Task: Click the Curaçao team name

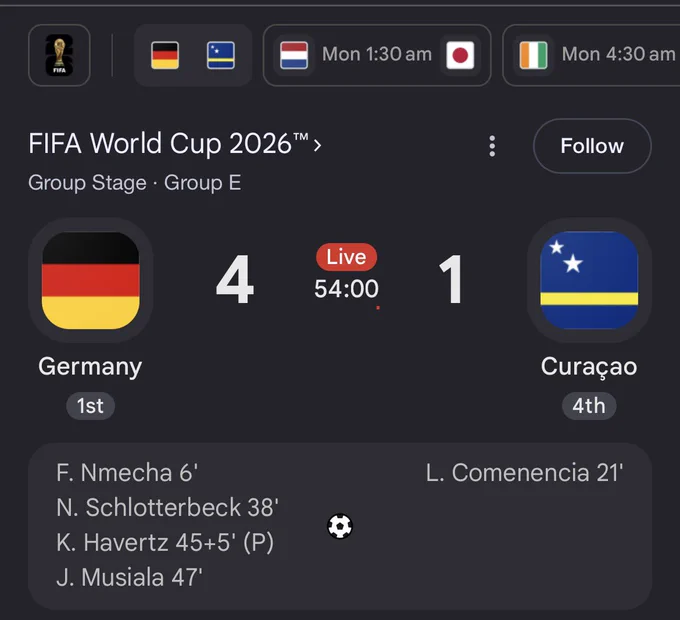Action: pyautogui.click(x=589, y=367)
